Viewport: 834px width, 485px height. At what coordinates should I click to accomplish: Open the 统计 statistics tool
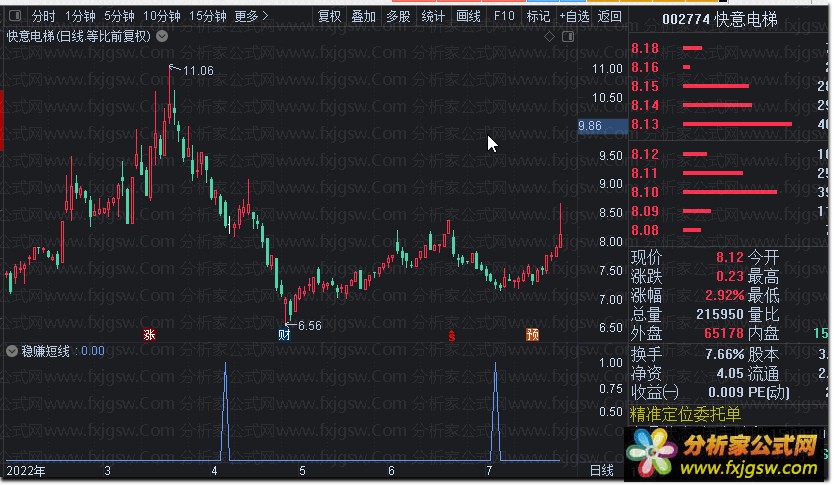pos(433,16)
